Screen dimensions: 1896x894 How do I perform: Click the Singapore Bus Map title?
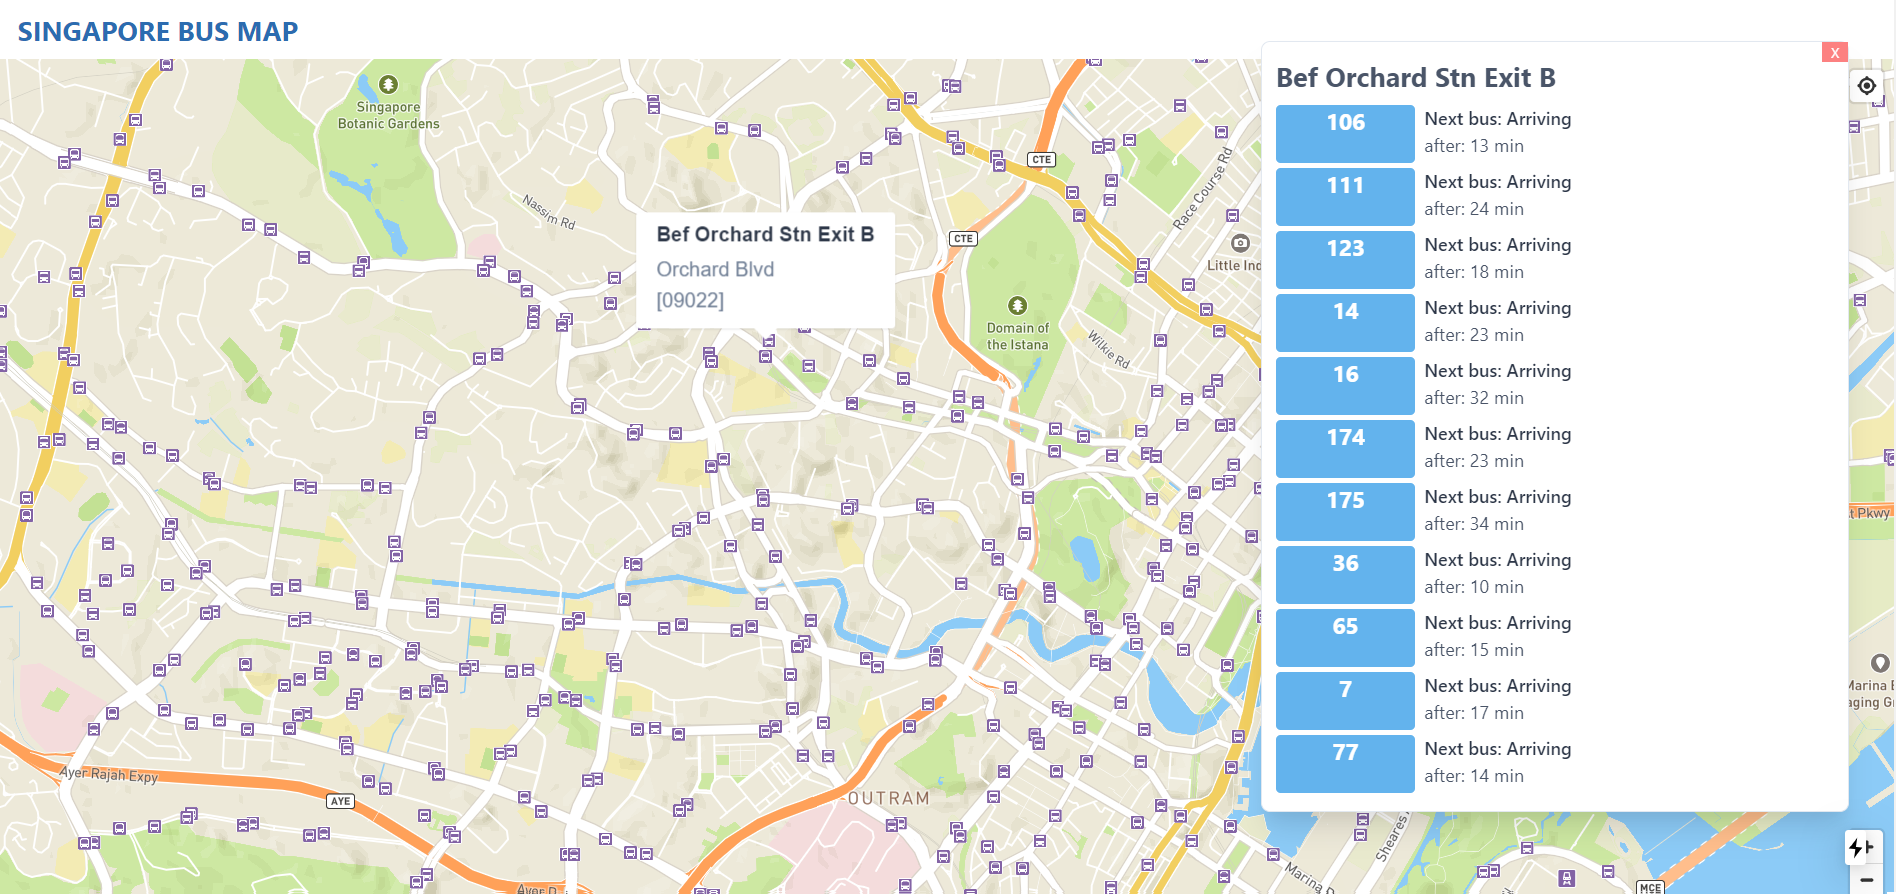tap(158, 32)
